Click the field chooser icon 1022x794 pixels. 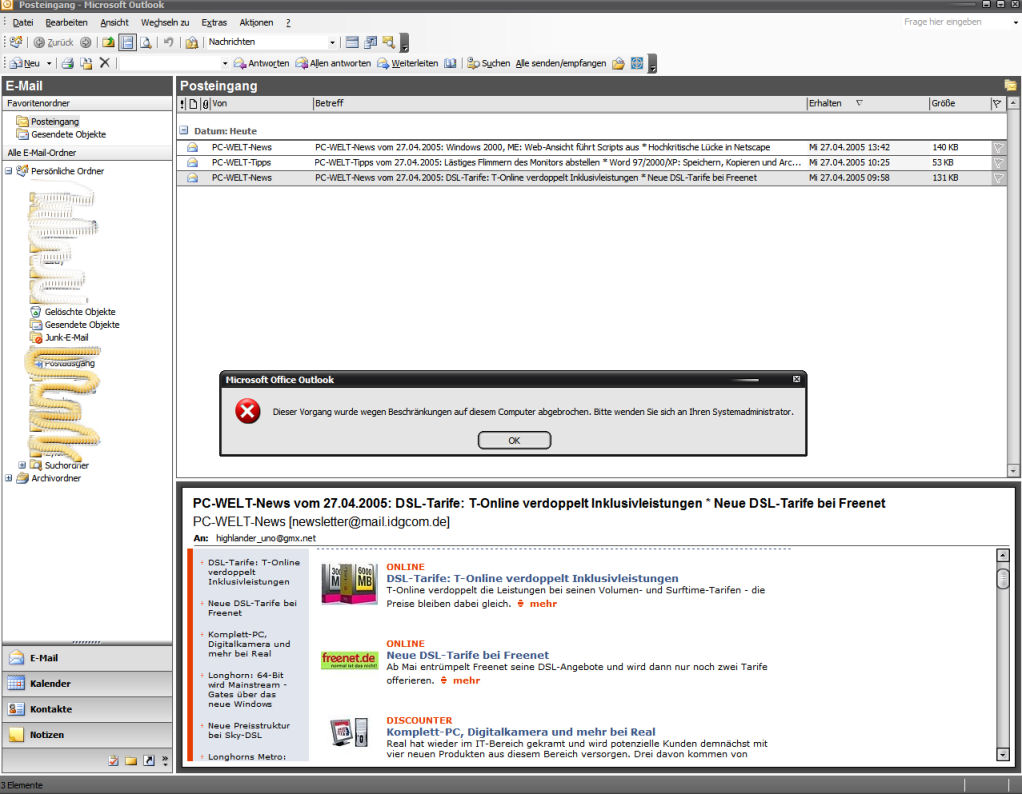(370, 42)
